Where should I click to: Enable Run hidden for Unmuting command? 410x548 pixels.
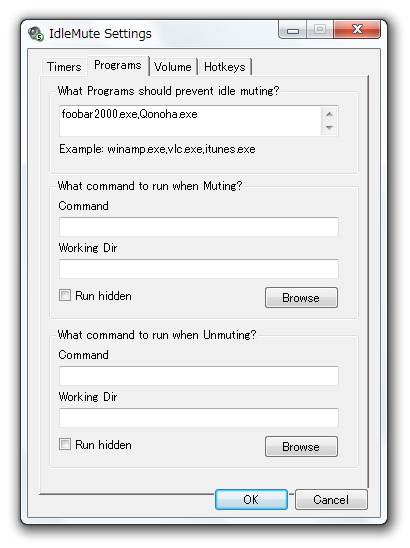65,444
